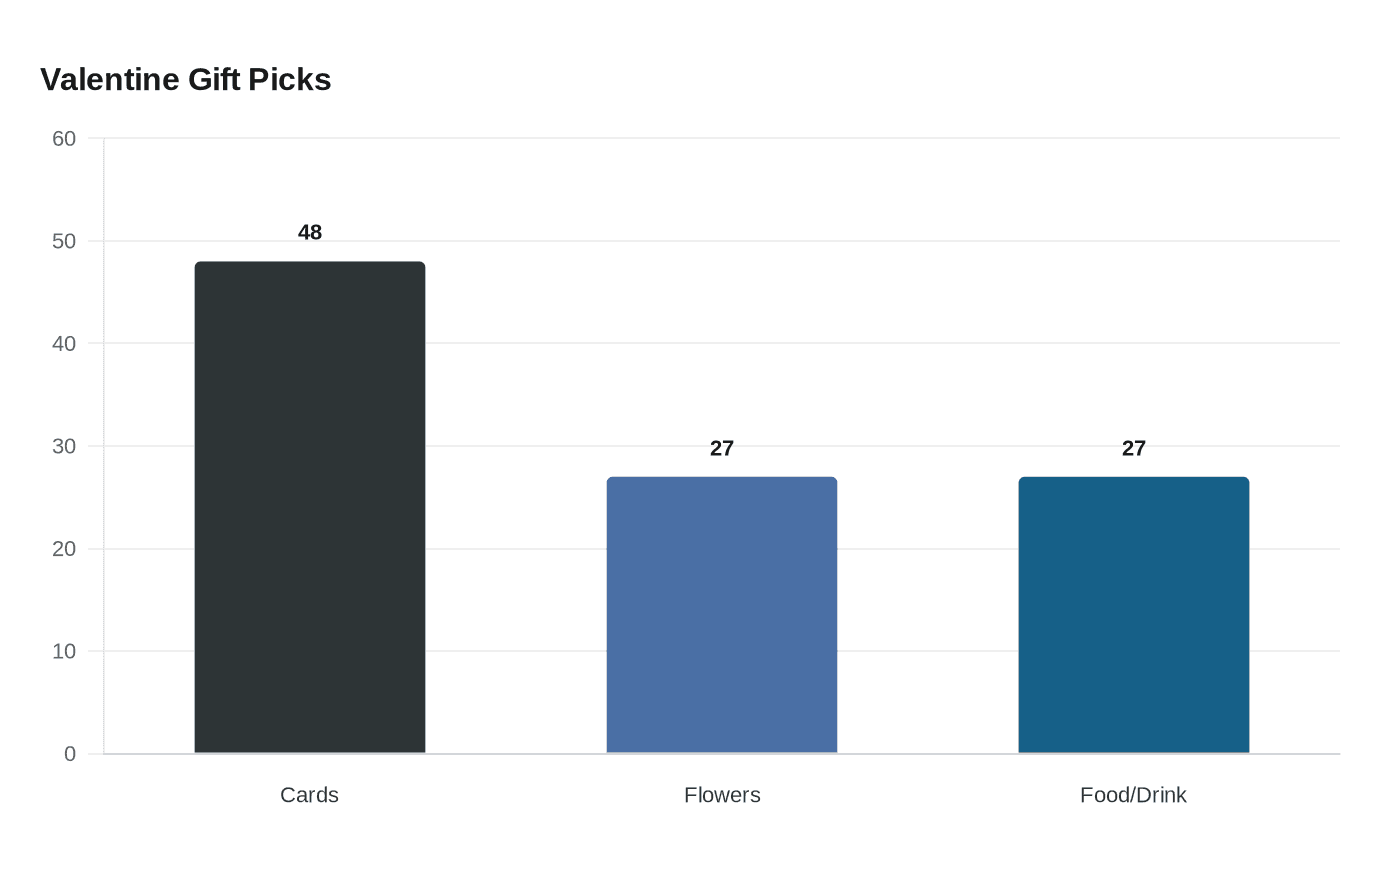
Task: Select the dark Cards bar
Action: (x=310, y=507)
